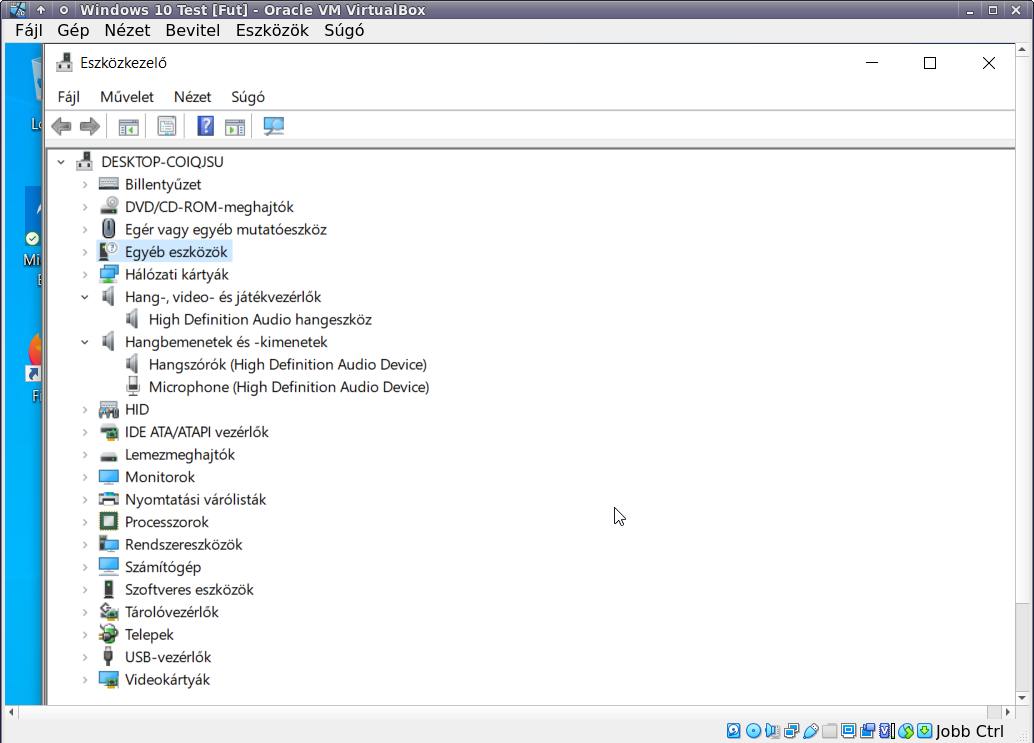Click the VirtualBox USB status icon

point(810,730)
